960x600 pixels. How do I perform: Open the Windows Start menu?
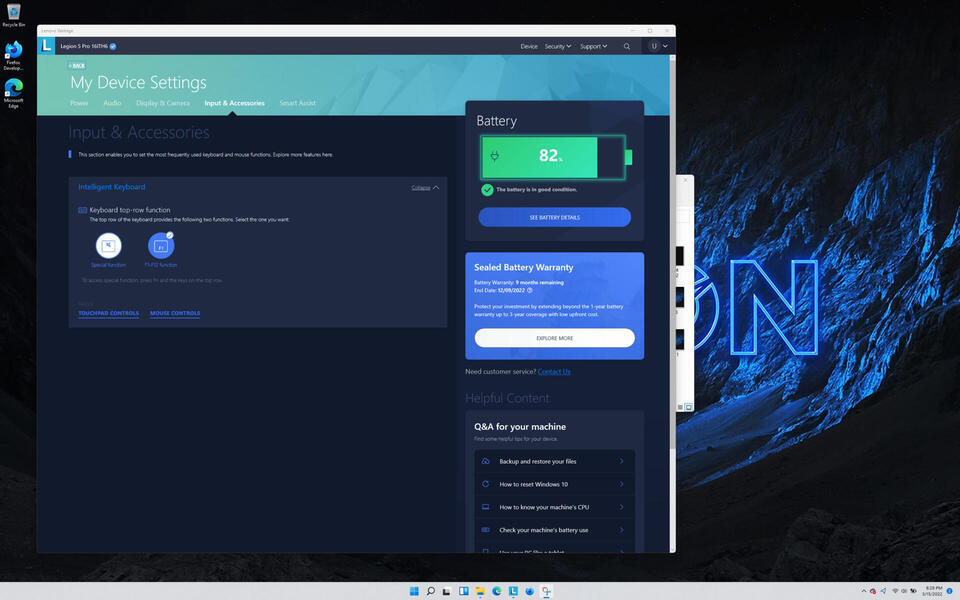pos(414,591)
